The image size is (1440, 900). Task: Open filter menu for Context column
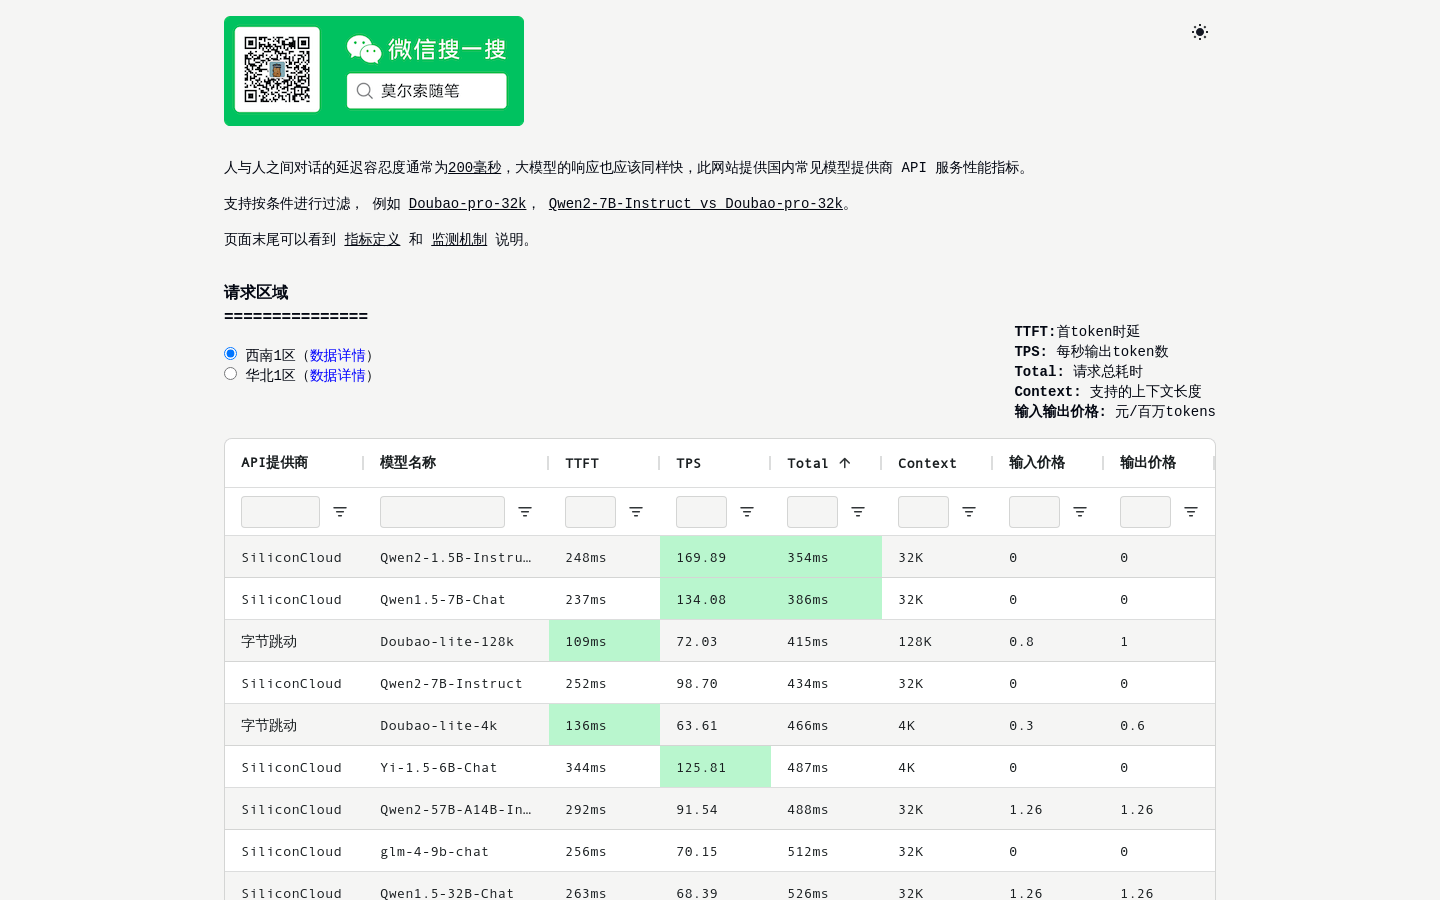969,512
